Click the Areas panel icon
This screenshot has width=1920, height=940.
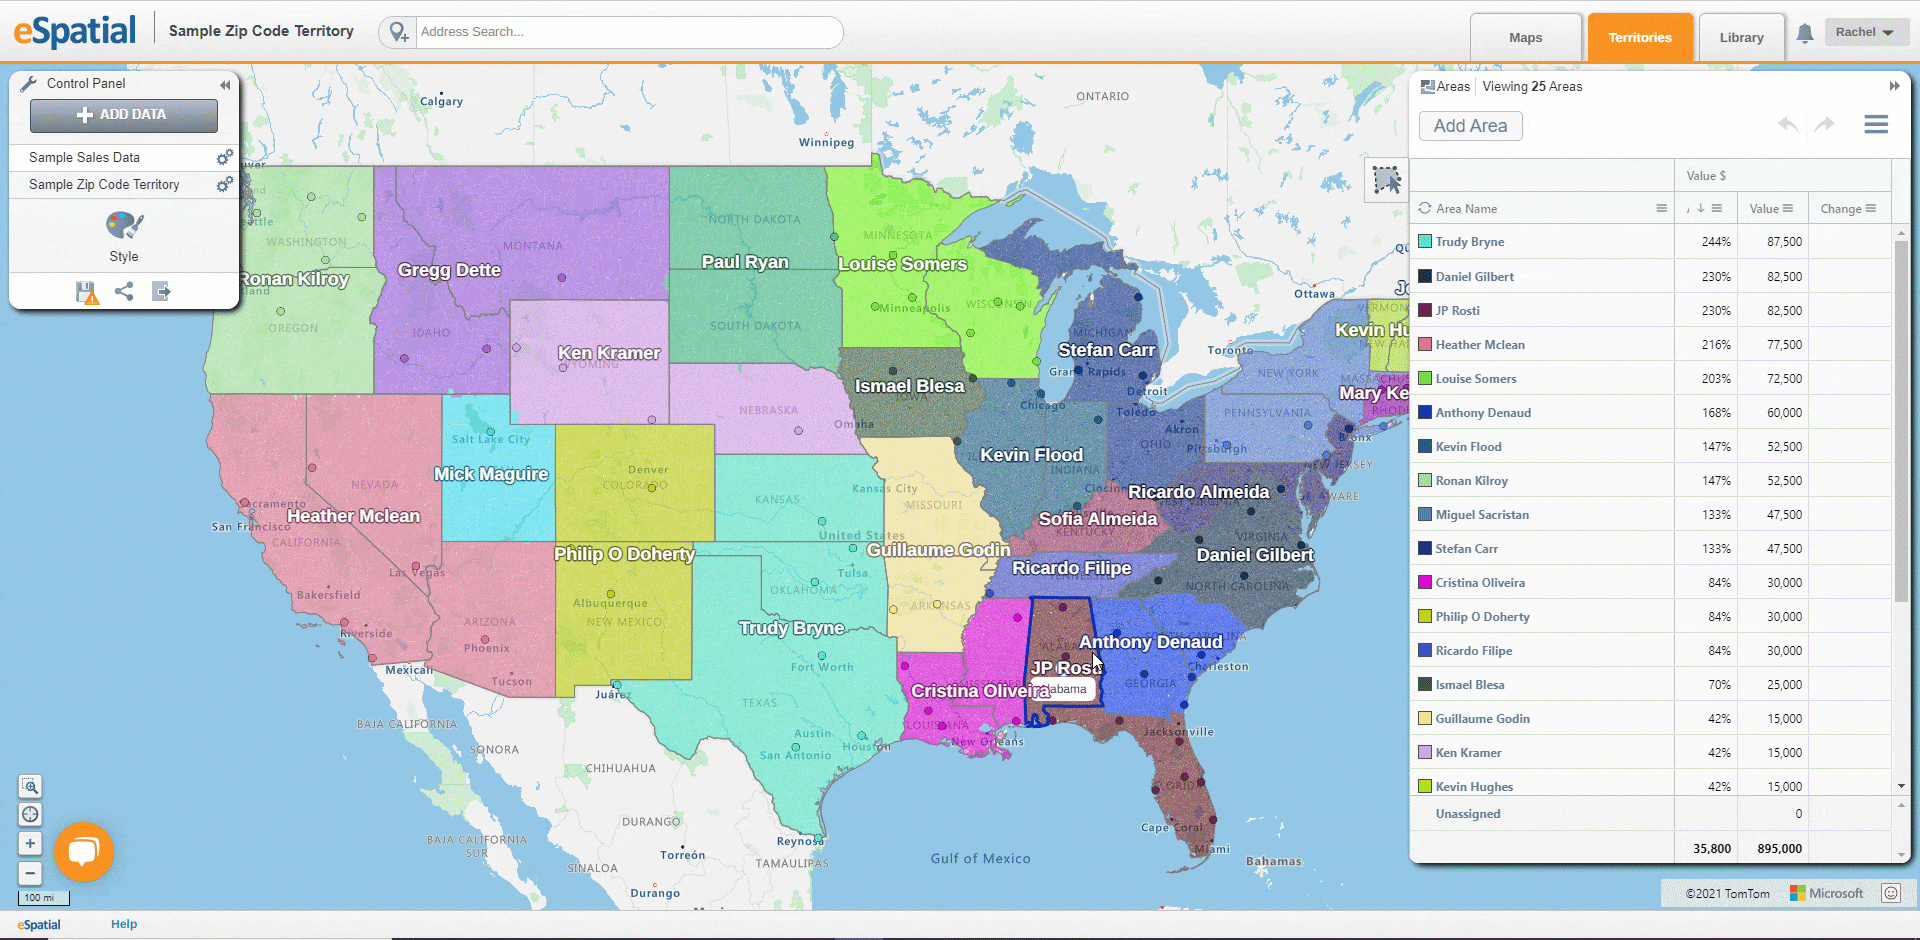click(1427, 87)
